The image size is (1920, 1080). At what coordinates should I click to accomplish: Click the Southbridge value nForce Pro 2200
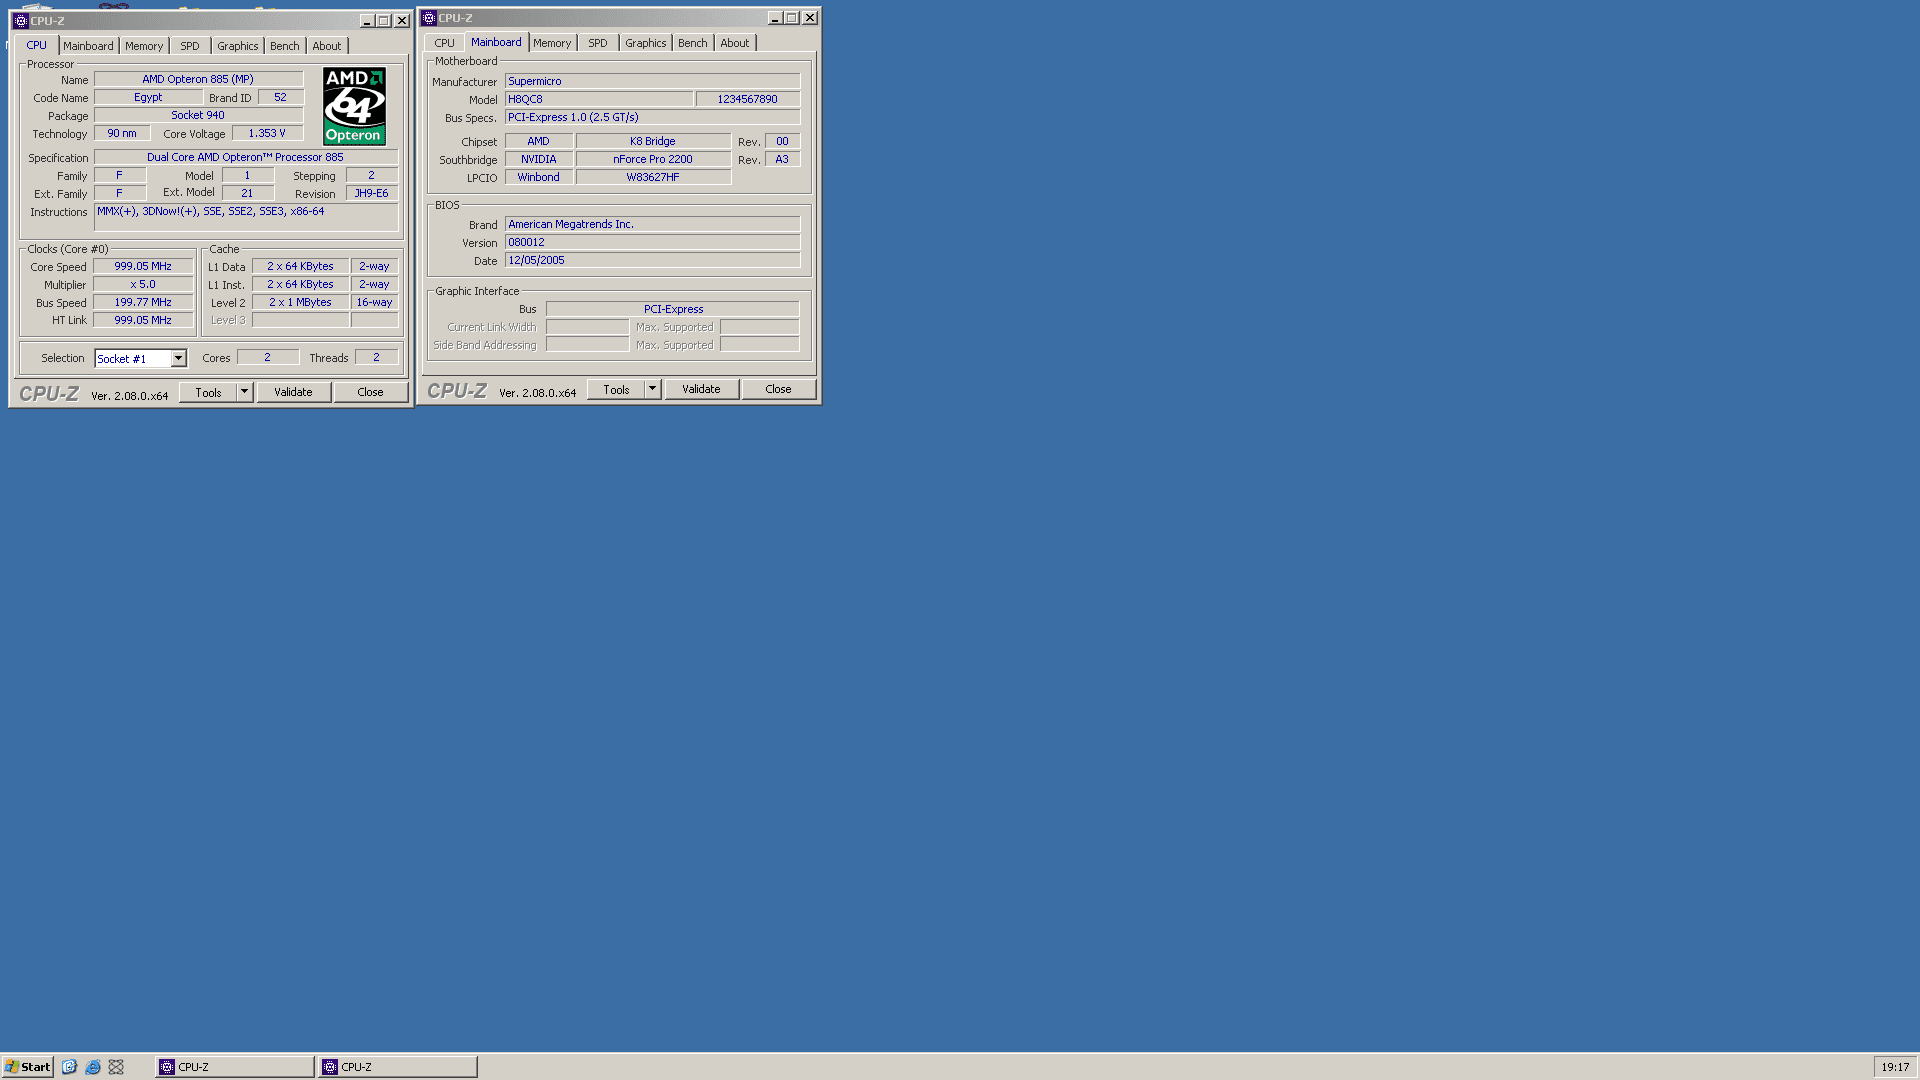(x=653, y=159)
